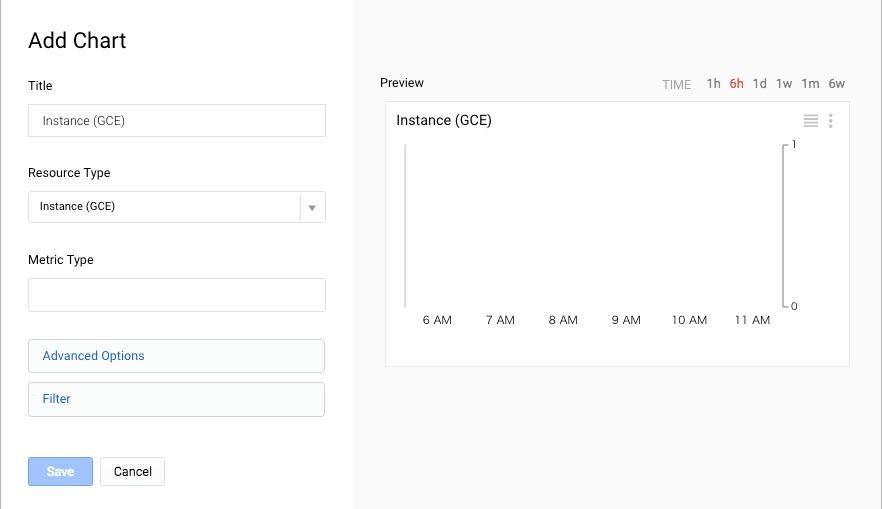Select the 6h time range
This screenshot has width=882, height=509.
pos(736,84)
